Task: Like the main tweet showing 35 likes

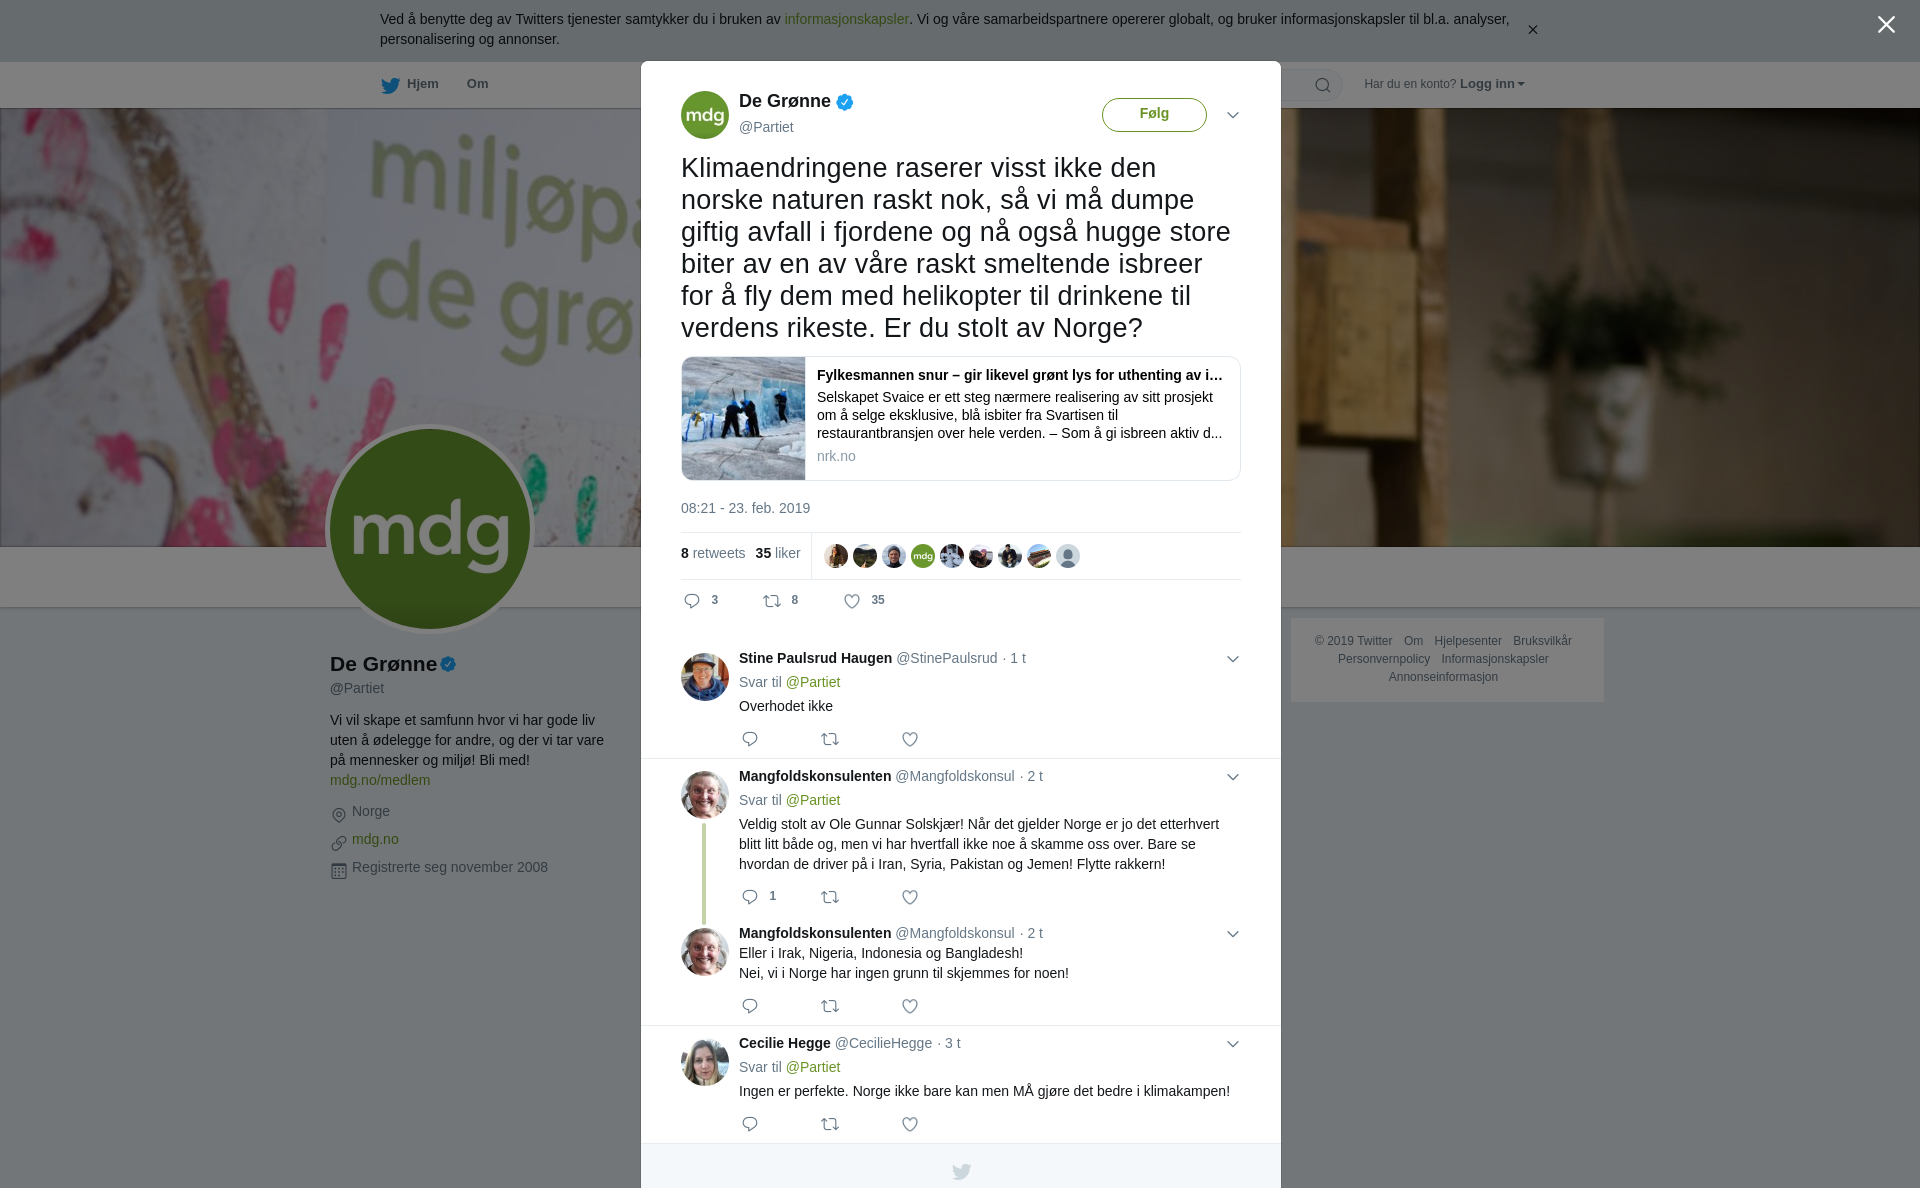Action: [852, 601]
